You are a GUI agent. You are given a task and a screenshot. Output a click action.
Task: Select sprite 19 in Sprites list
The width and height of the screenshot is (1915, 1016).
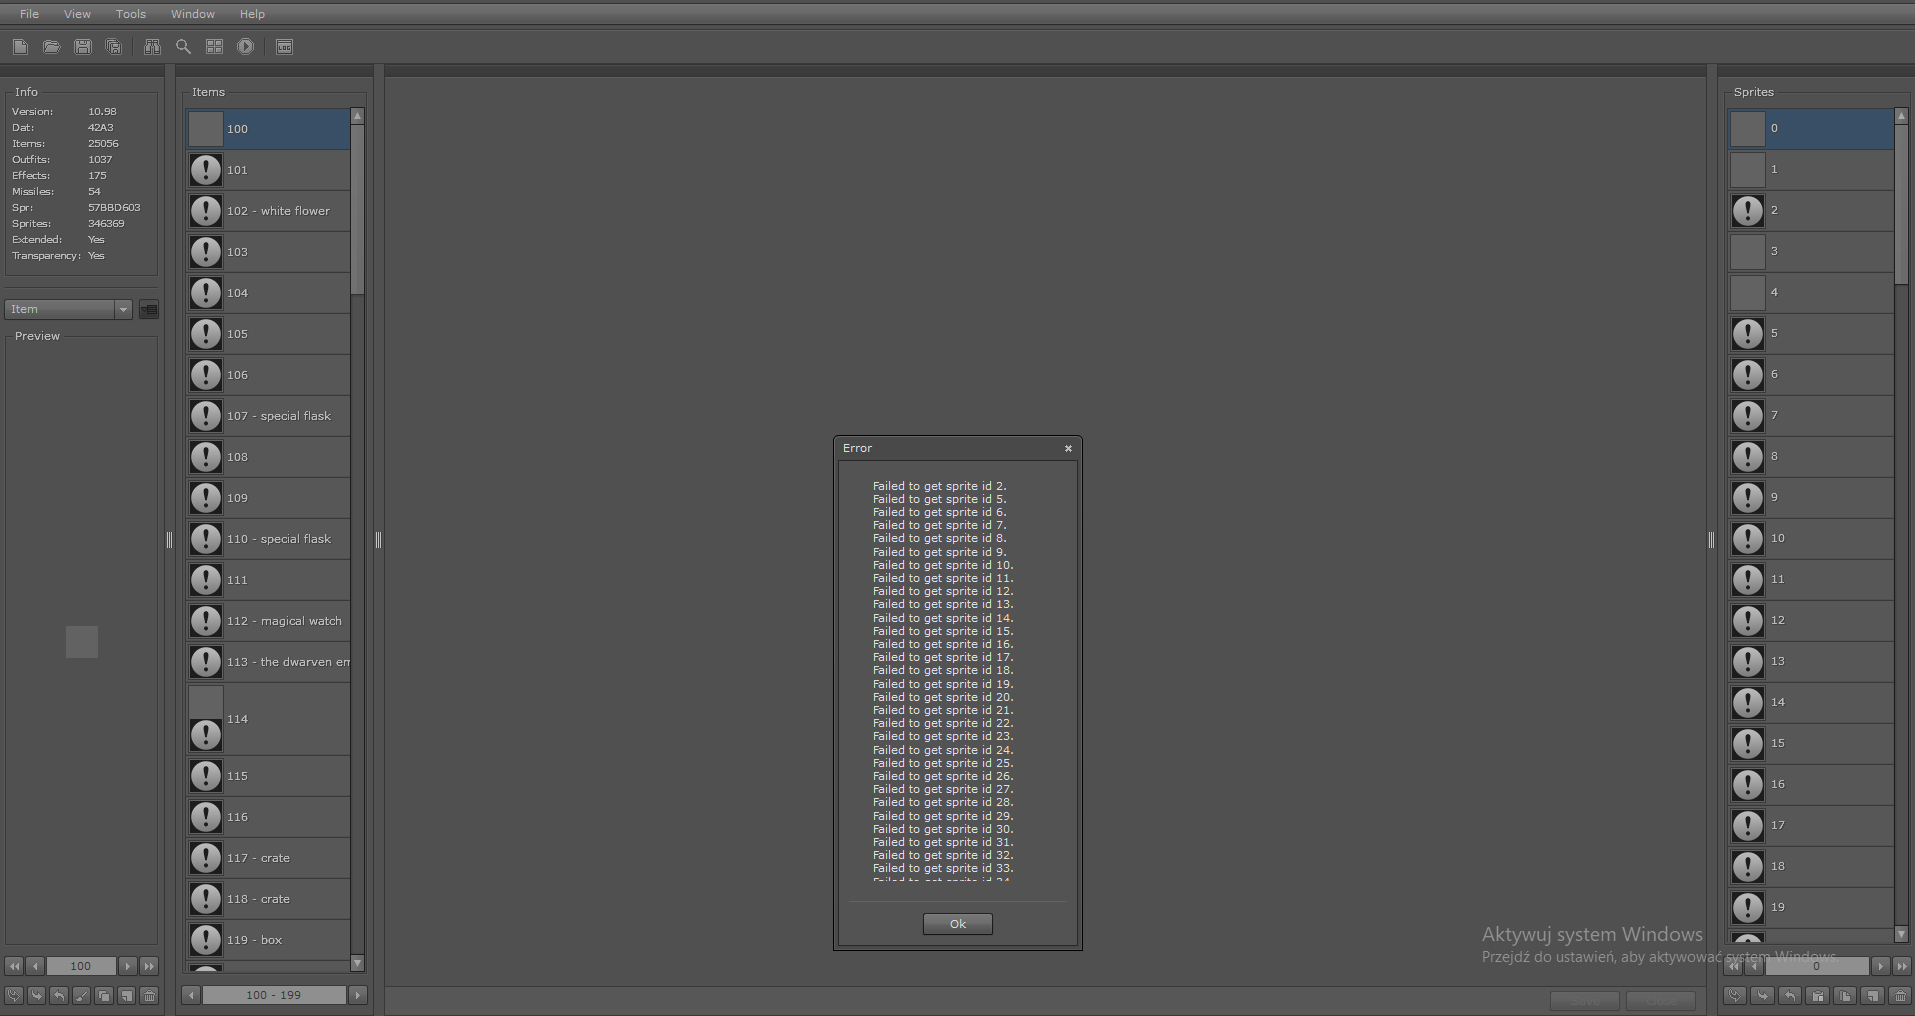coord(1811,908)
